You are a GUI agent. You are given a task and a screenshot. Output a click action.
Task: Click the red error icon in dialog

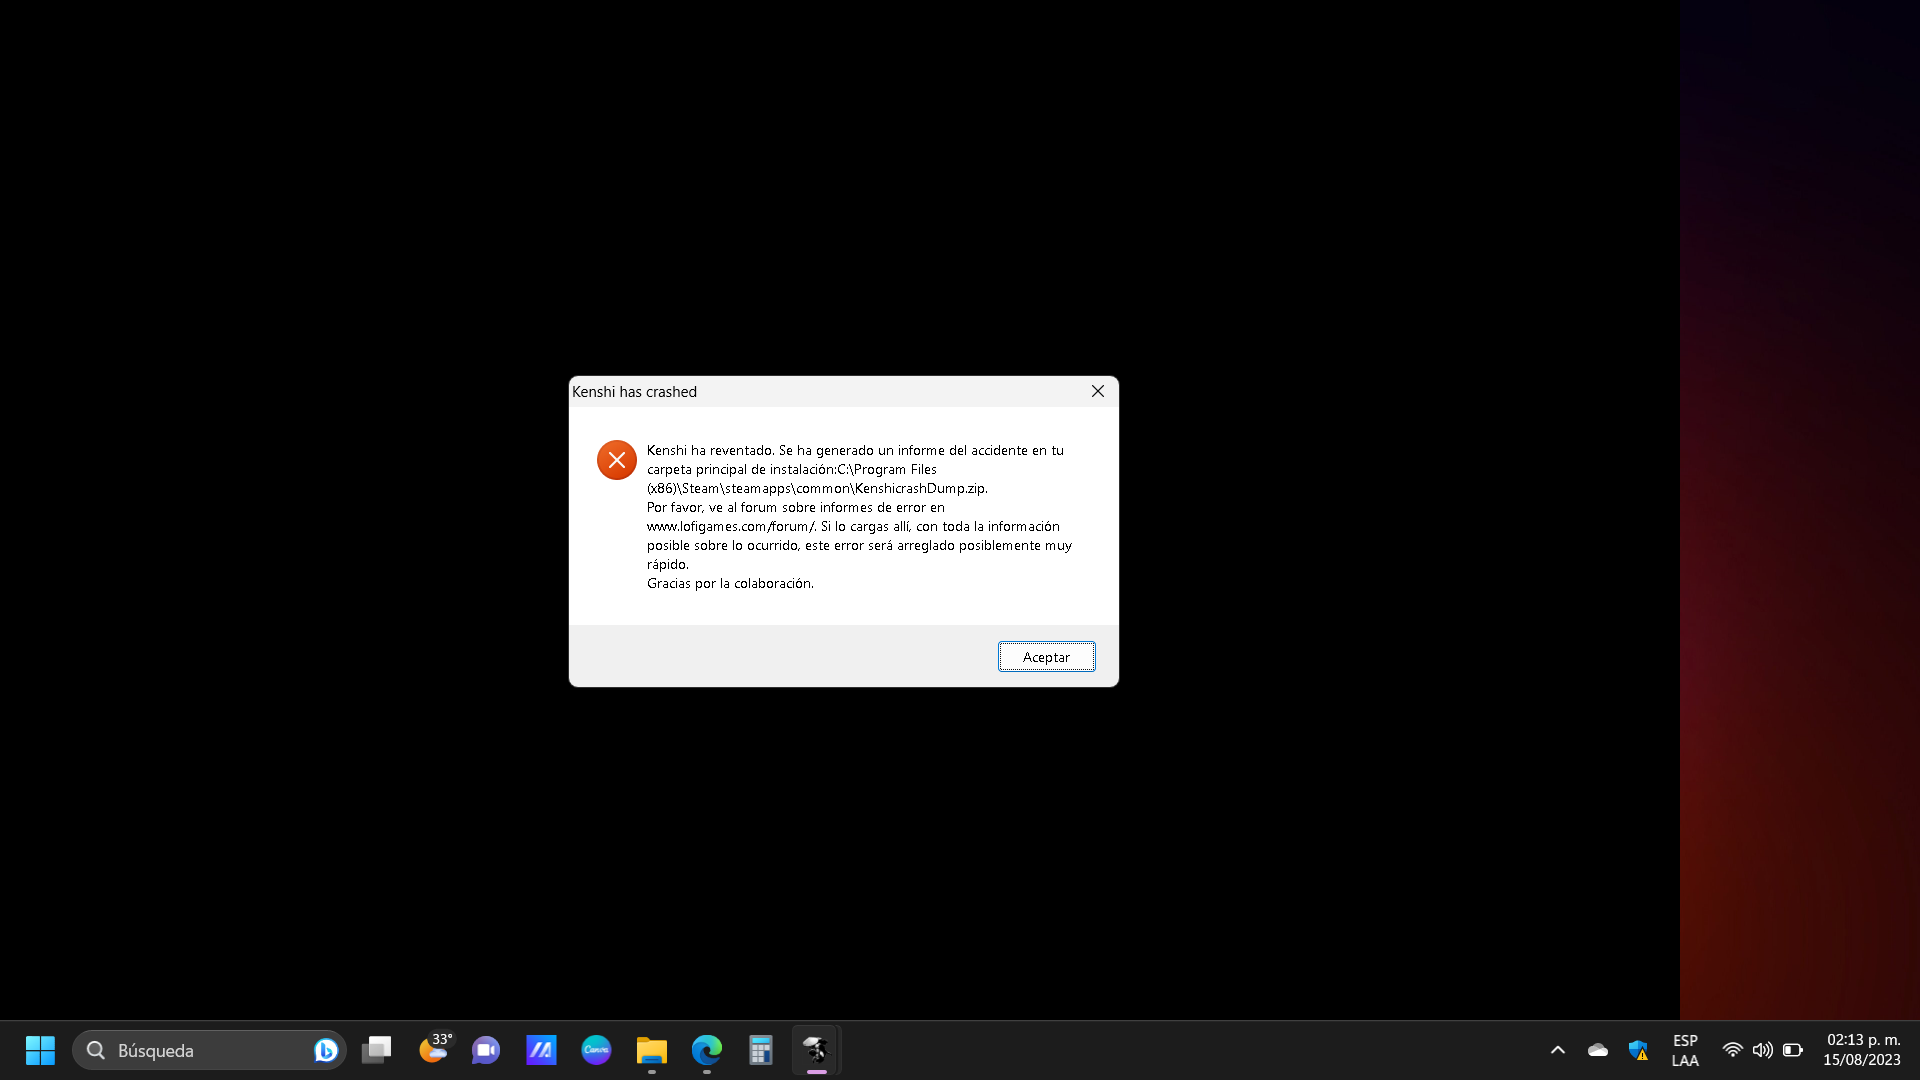click(617, 460)
